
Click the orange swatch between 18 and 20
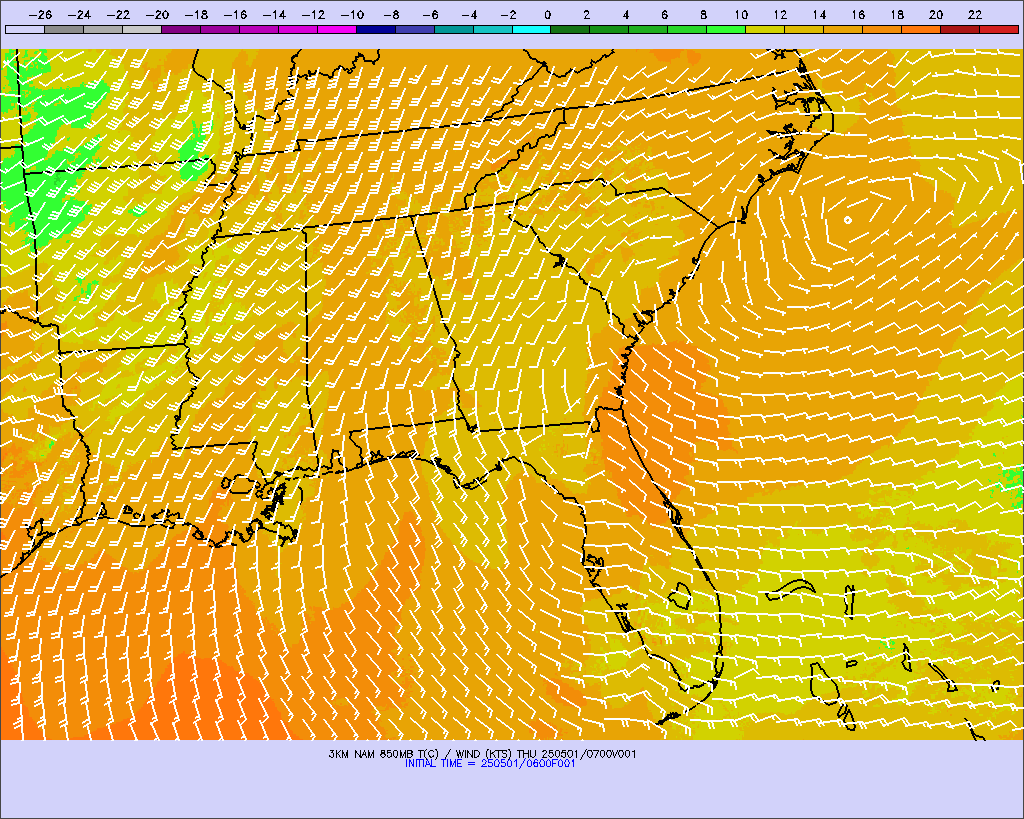click(x=921, y=29)
